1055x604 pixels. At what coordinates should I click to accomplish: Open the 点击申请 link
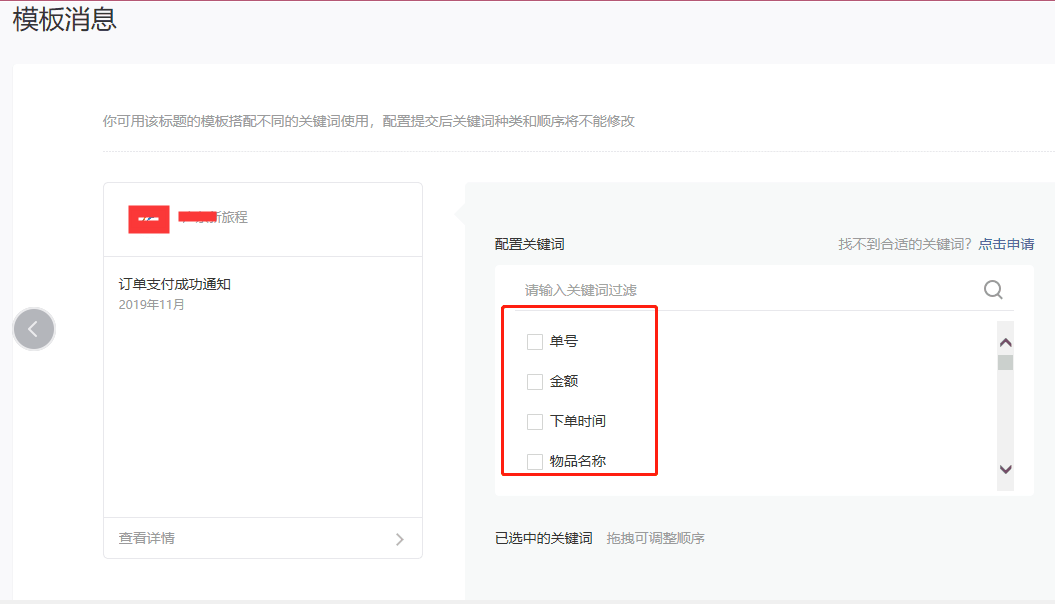(x=1006, y=244)
